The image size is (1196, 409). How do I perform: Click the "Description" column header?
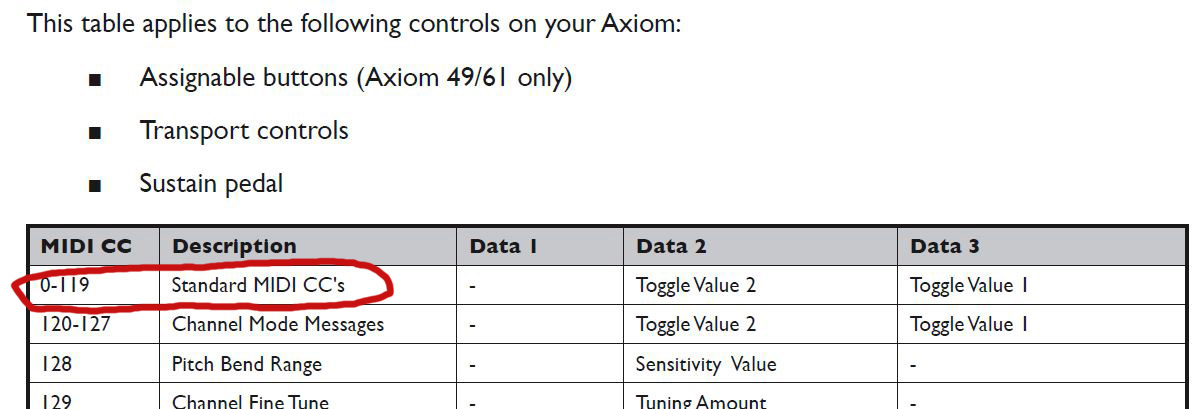[234, 246]
